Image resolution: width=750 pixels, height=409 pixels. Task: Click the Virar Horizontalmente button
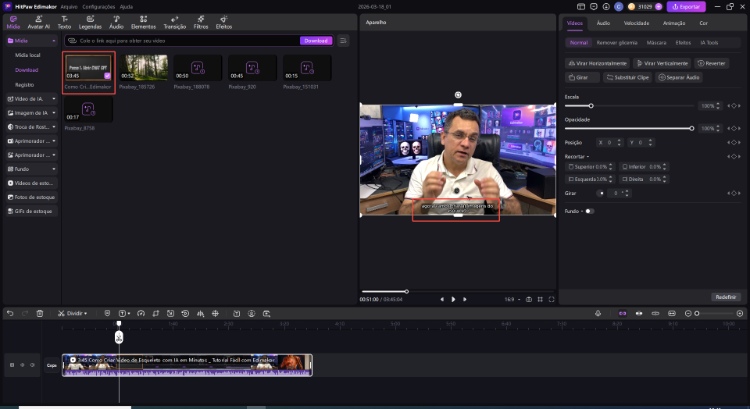[597, 63]
